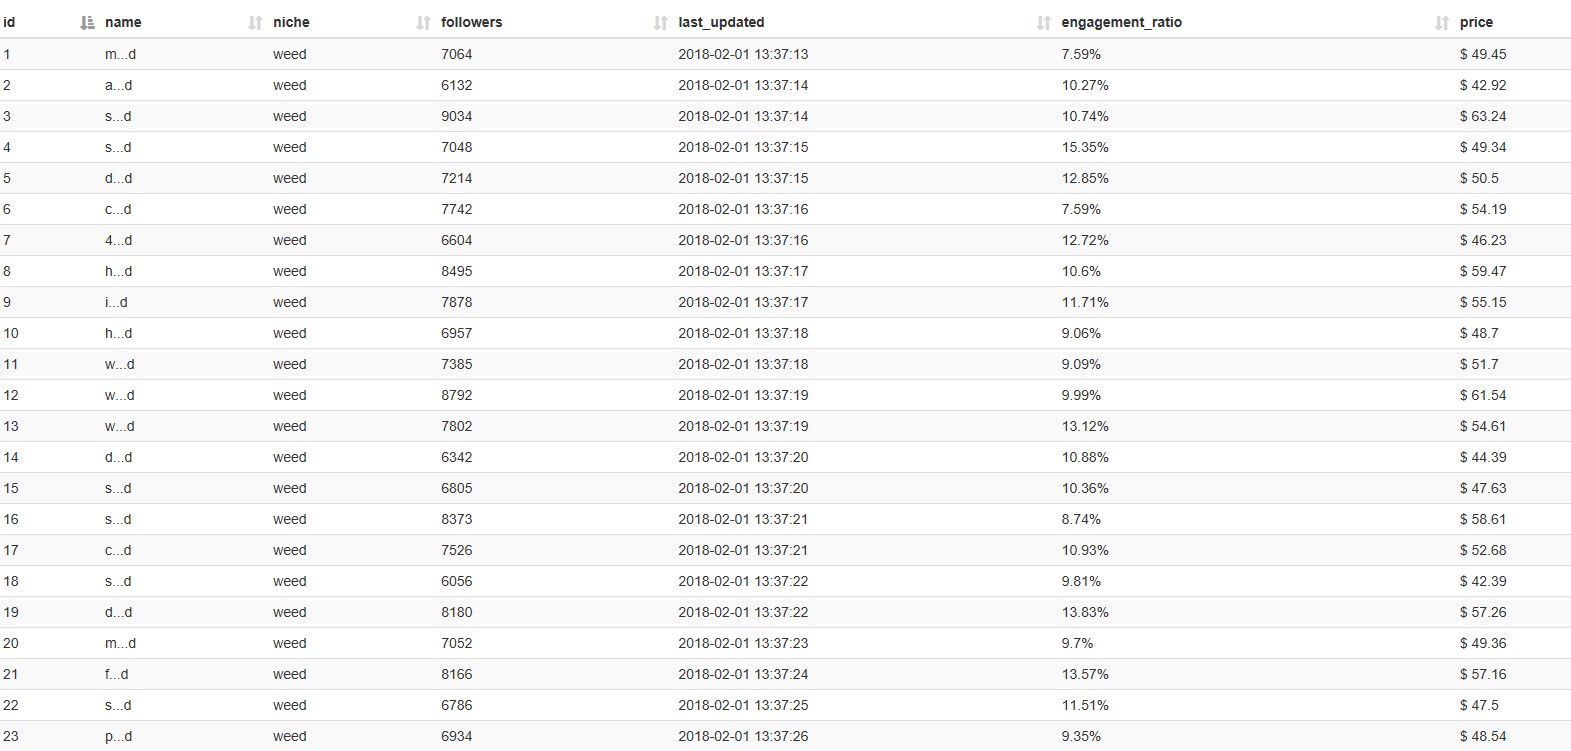Viewport: 1571px width, 751px height.
Task: Click the engagement_ratio header label
Action: tap(1122, 22)
